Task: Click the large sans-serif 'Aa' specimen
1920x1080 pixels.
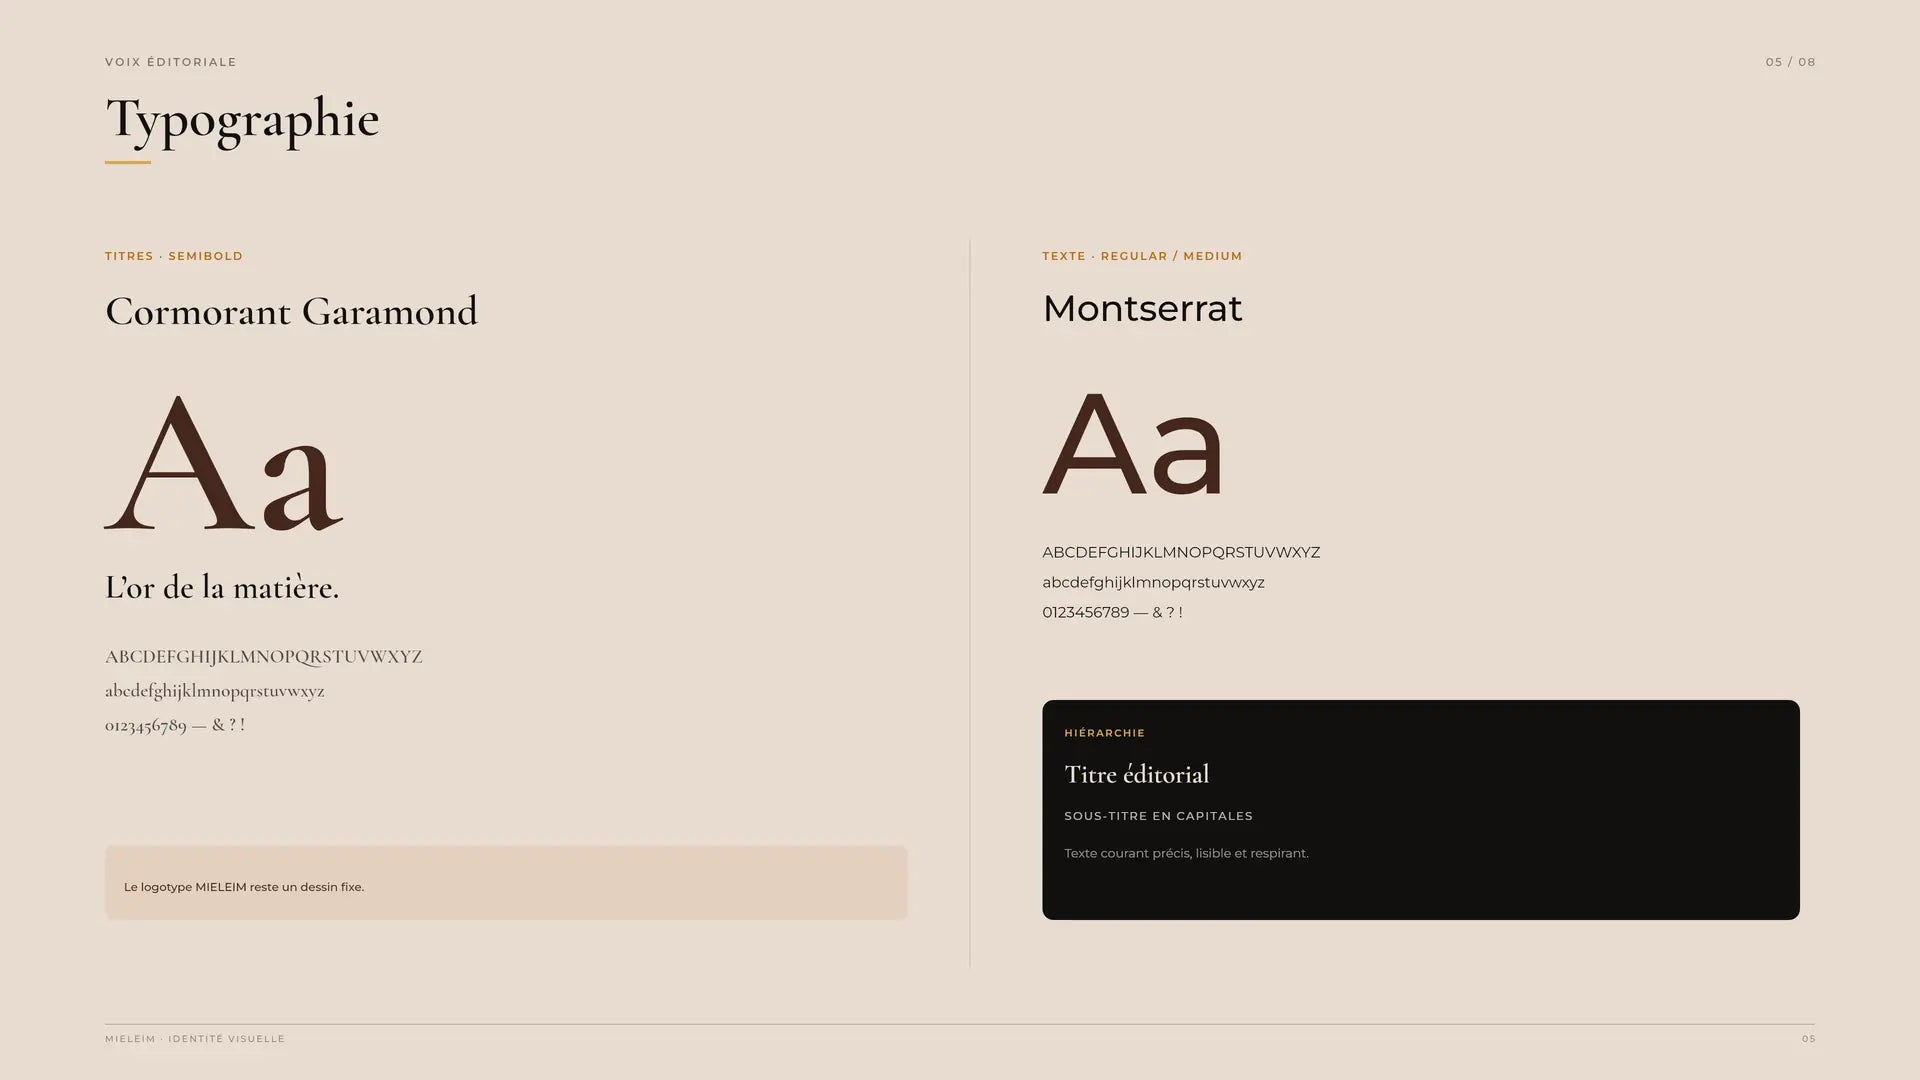Action: [x=1133, y=445]
